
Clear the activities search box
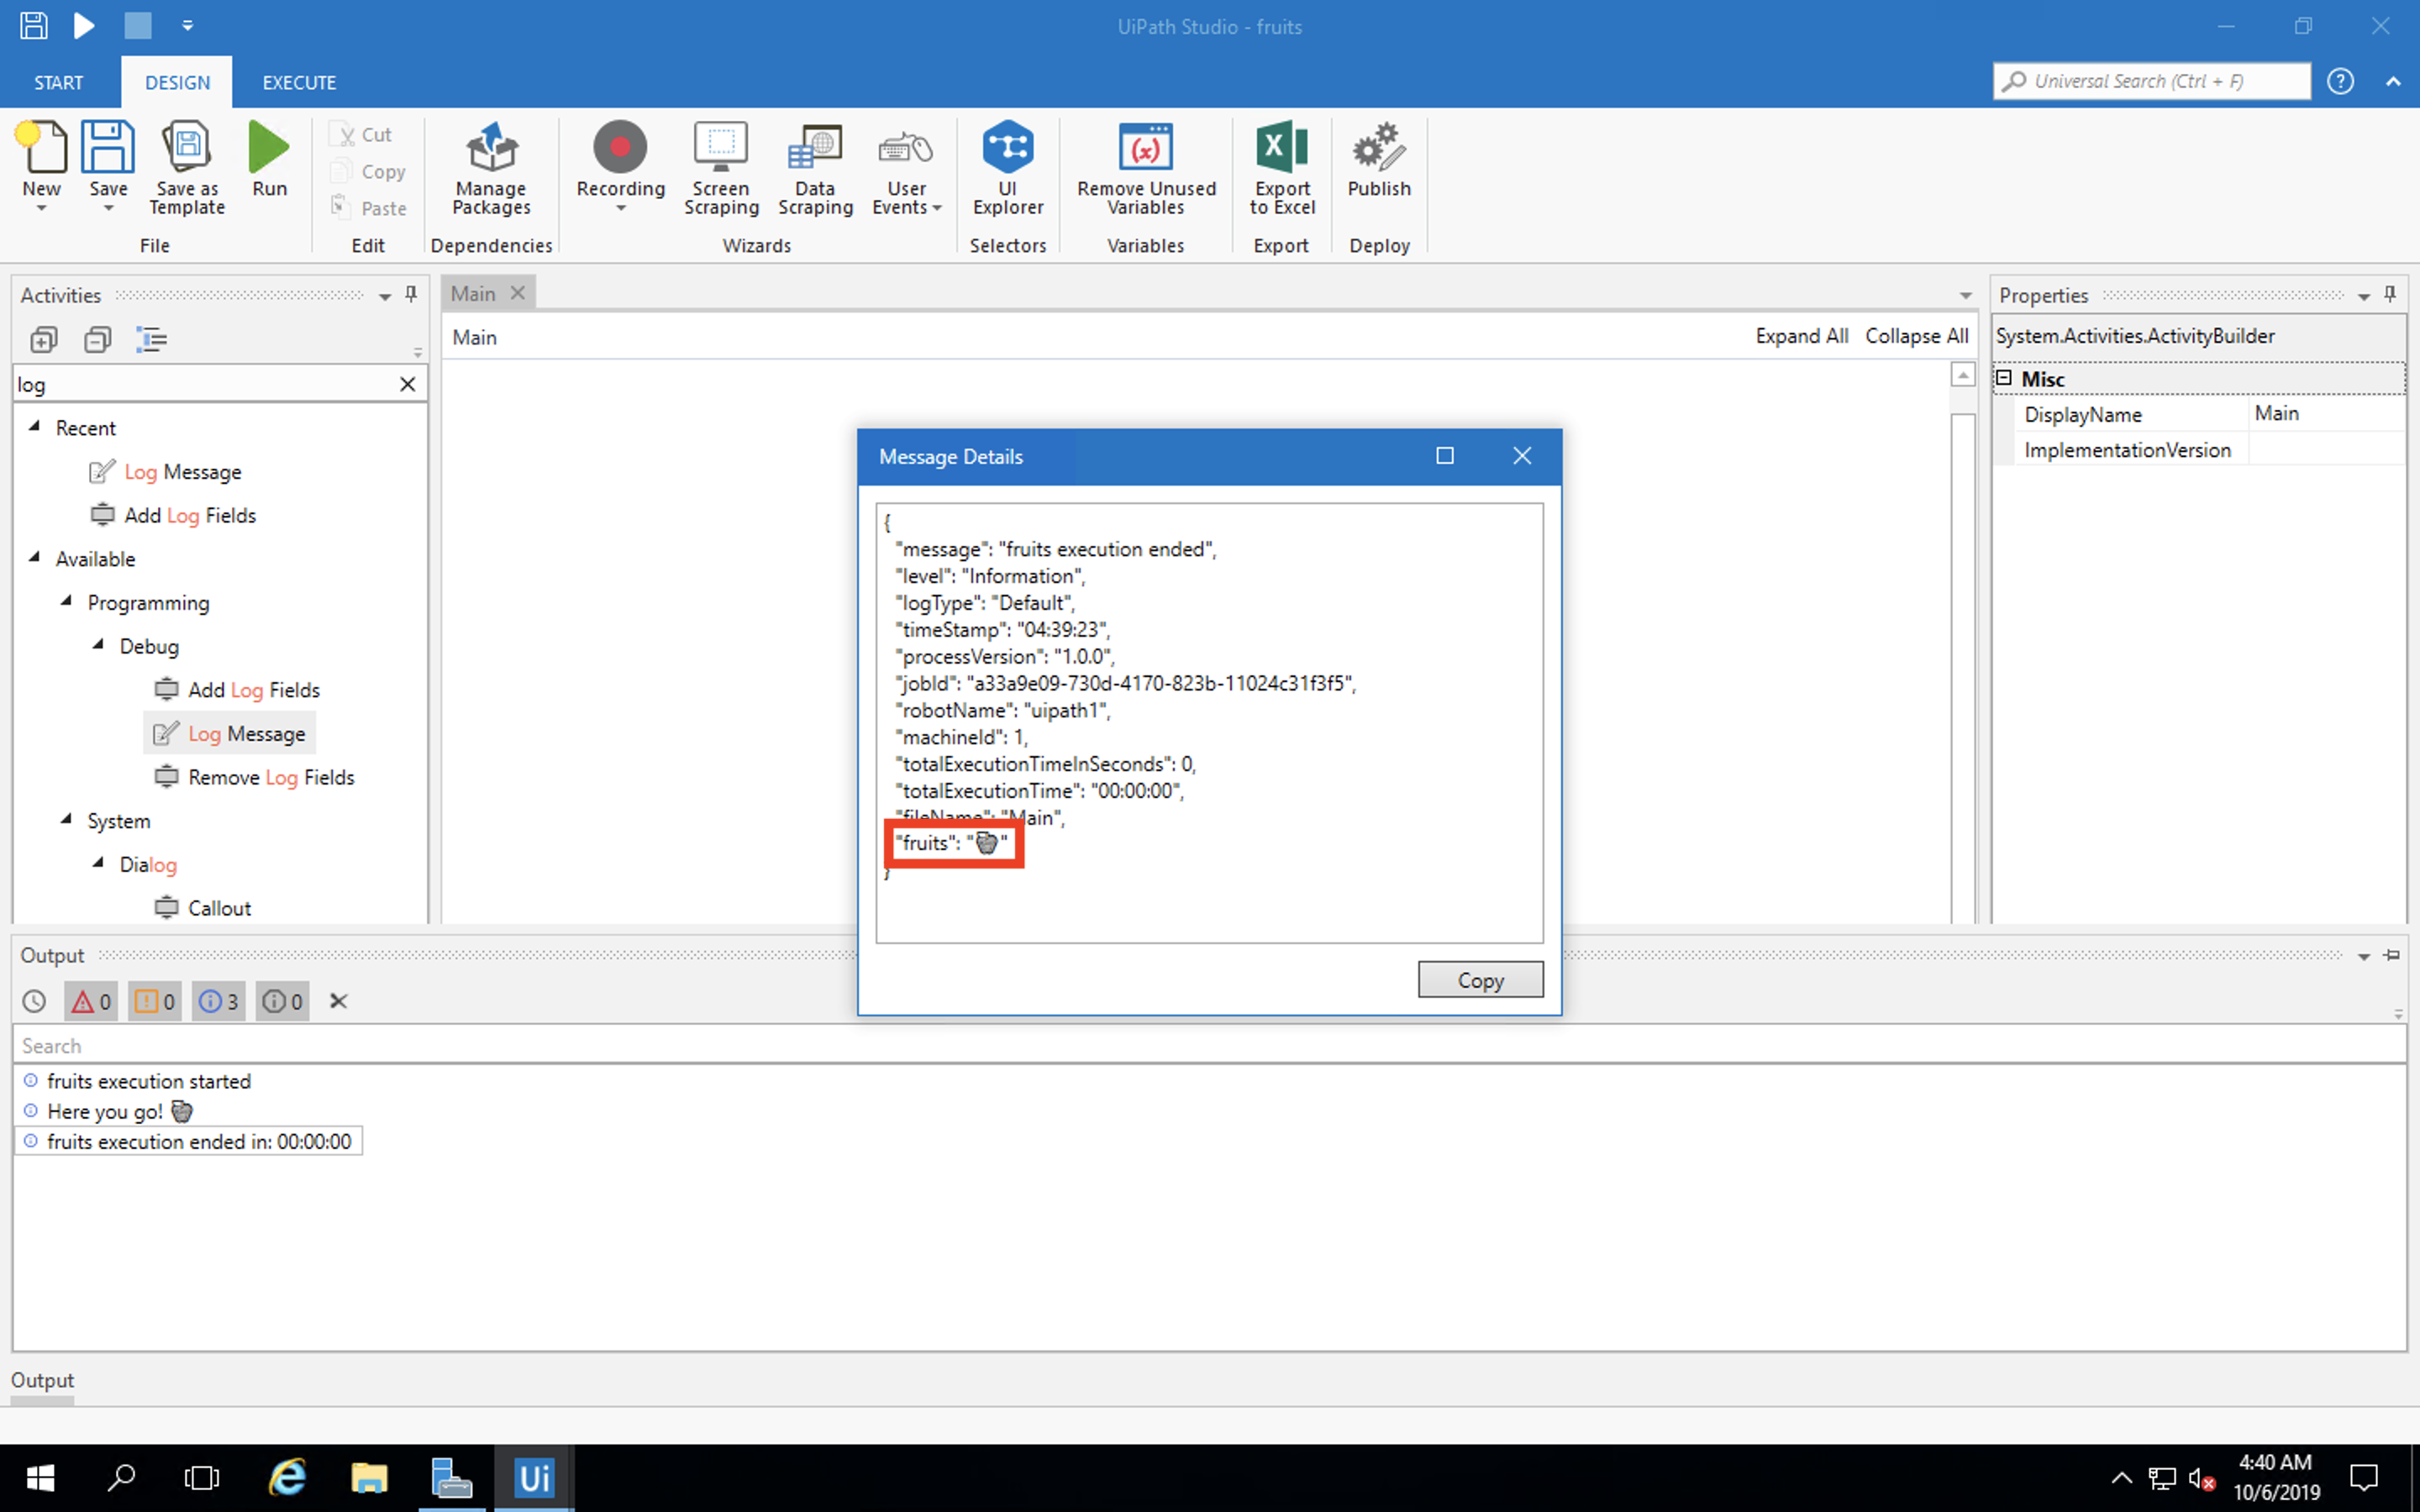click(407, 384)
